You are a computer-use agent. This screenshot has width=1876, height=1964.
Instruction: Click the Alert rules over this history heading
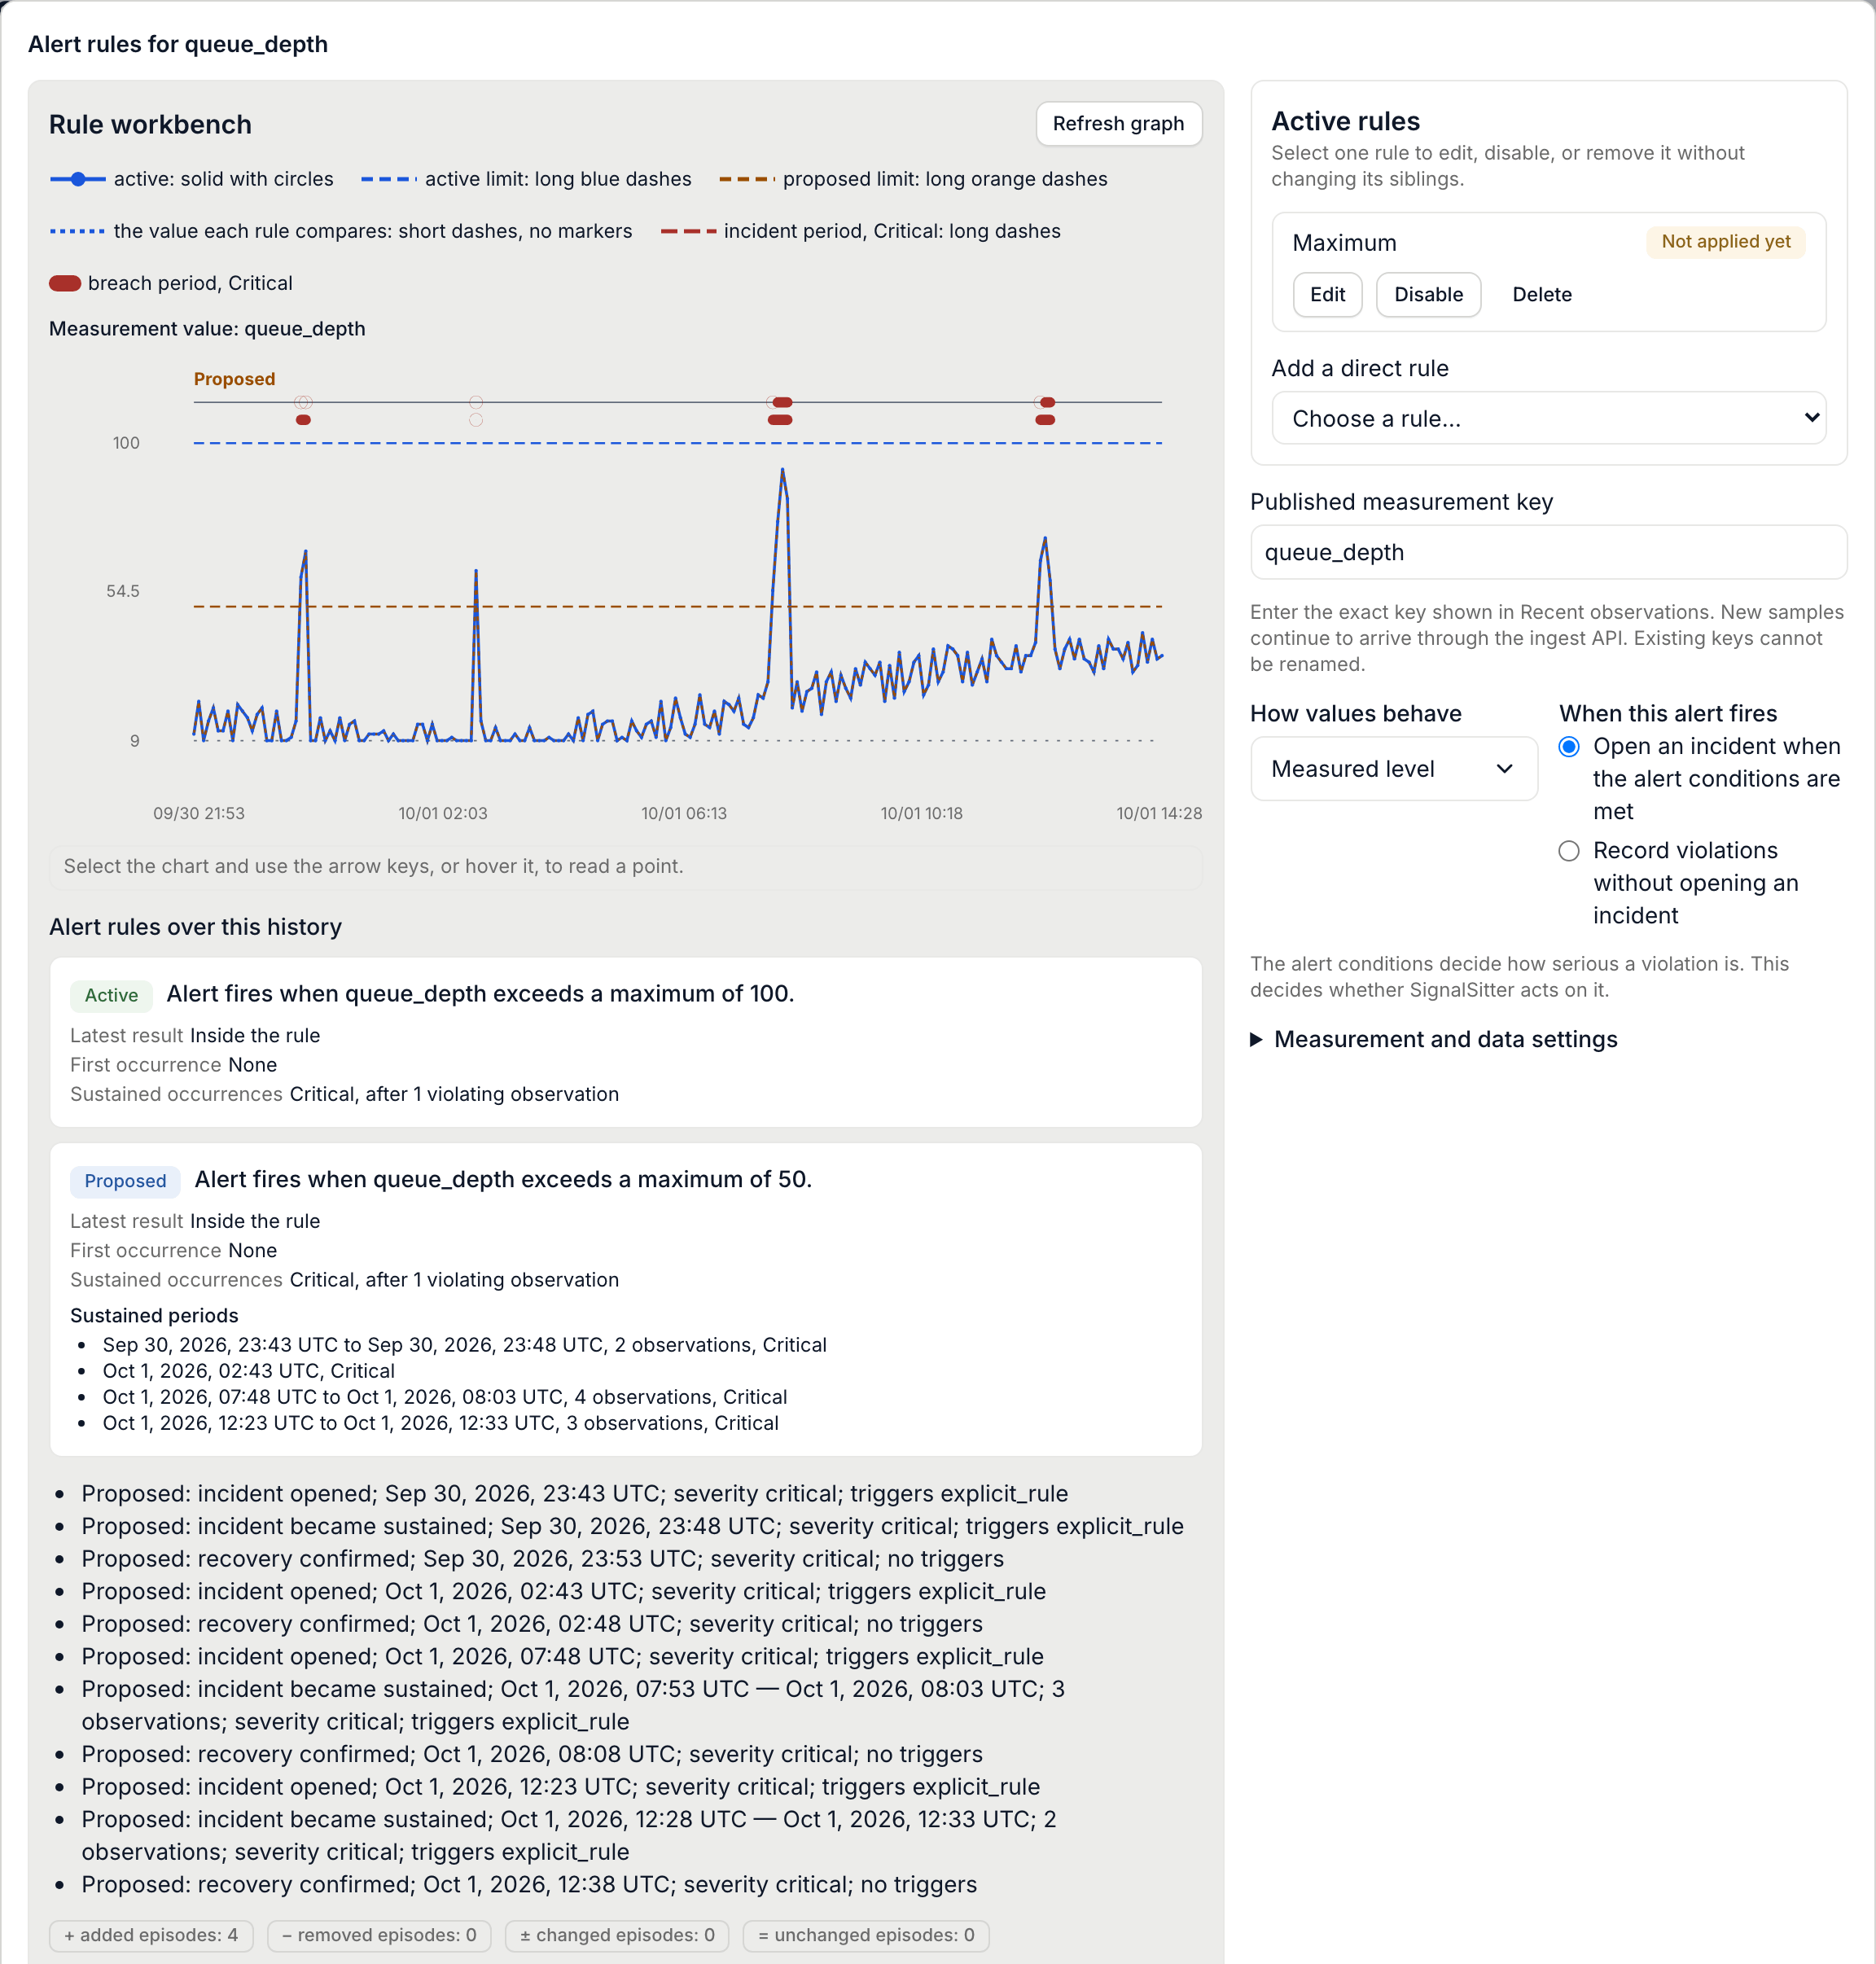click(196, 927)
